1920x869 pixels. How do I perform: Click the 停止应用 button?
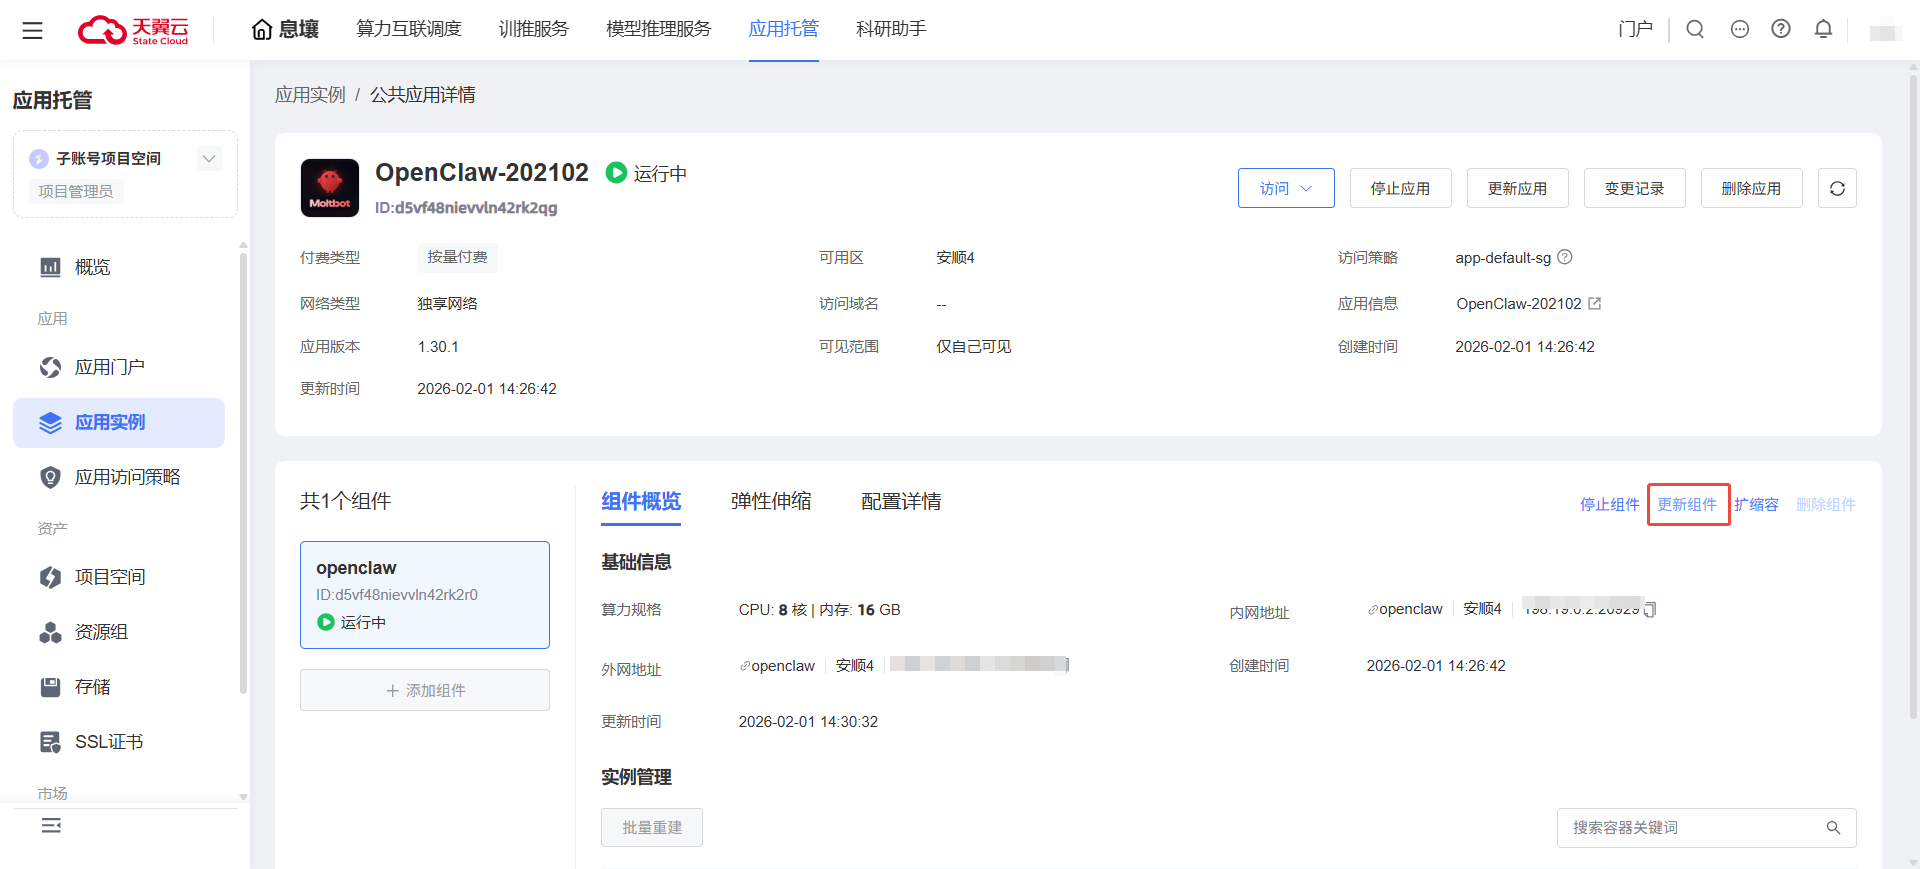pyautogui.click(x=1400, y=188)
